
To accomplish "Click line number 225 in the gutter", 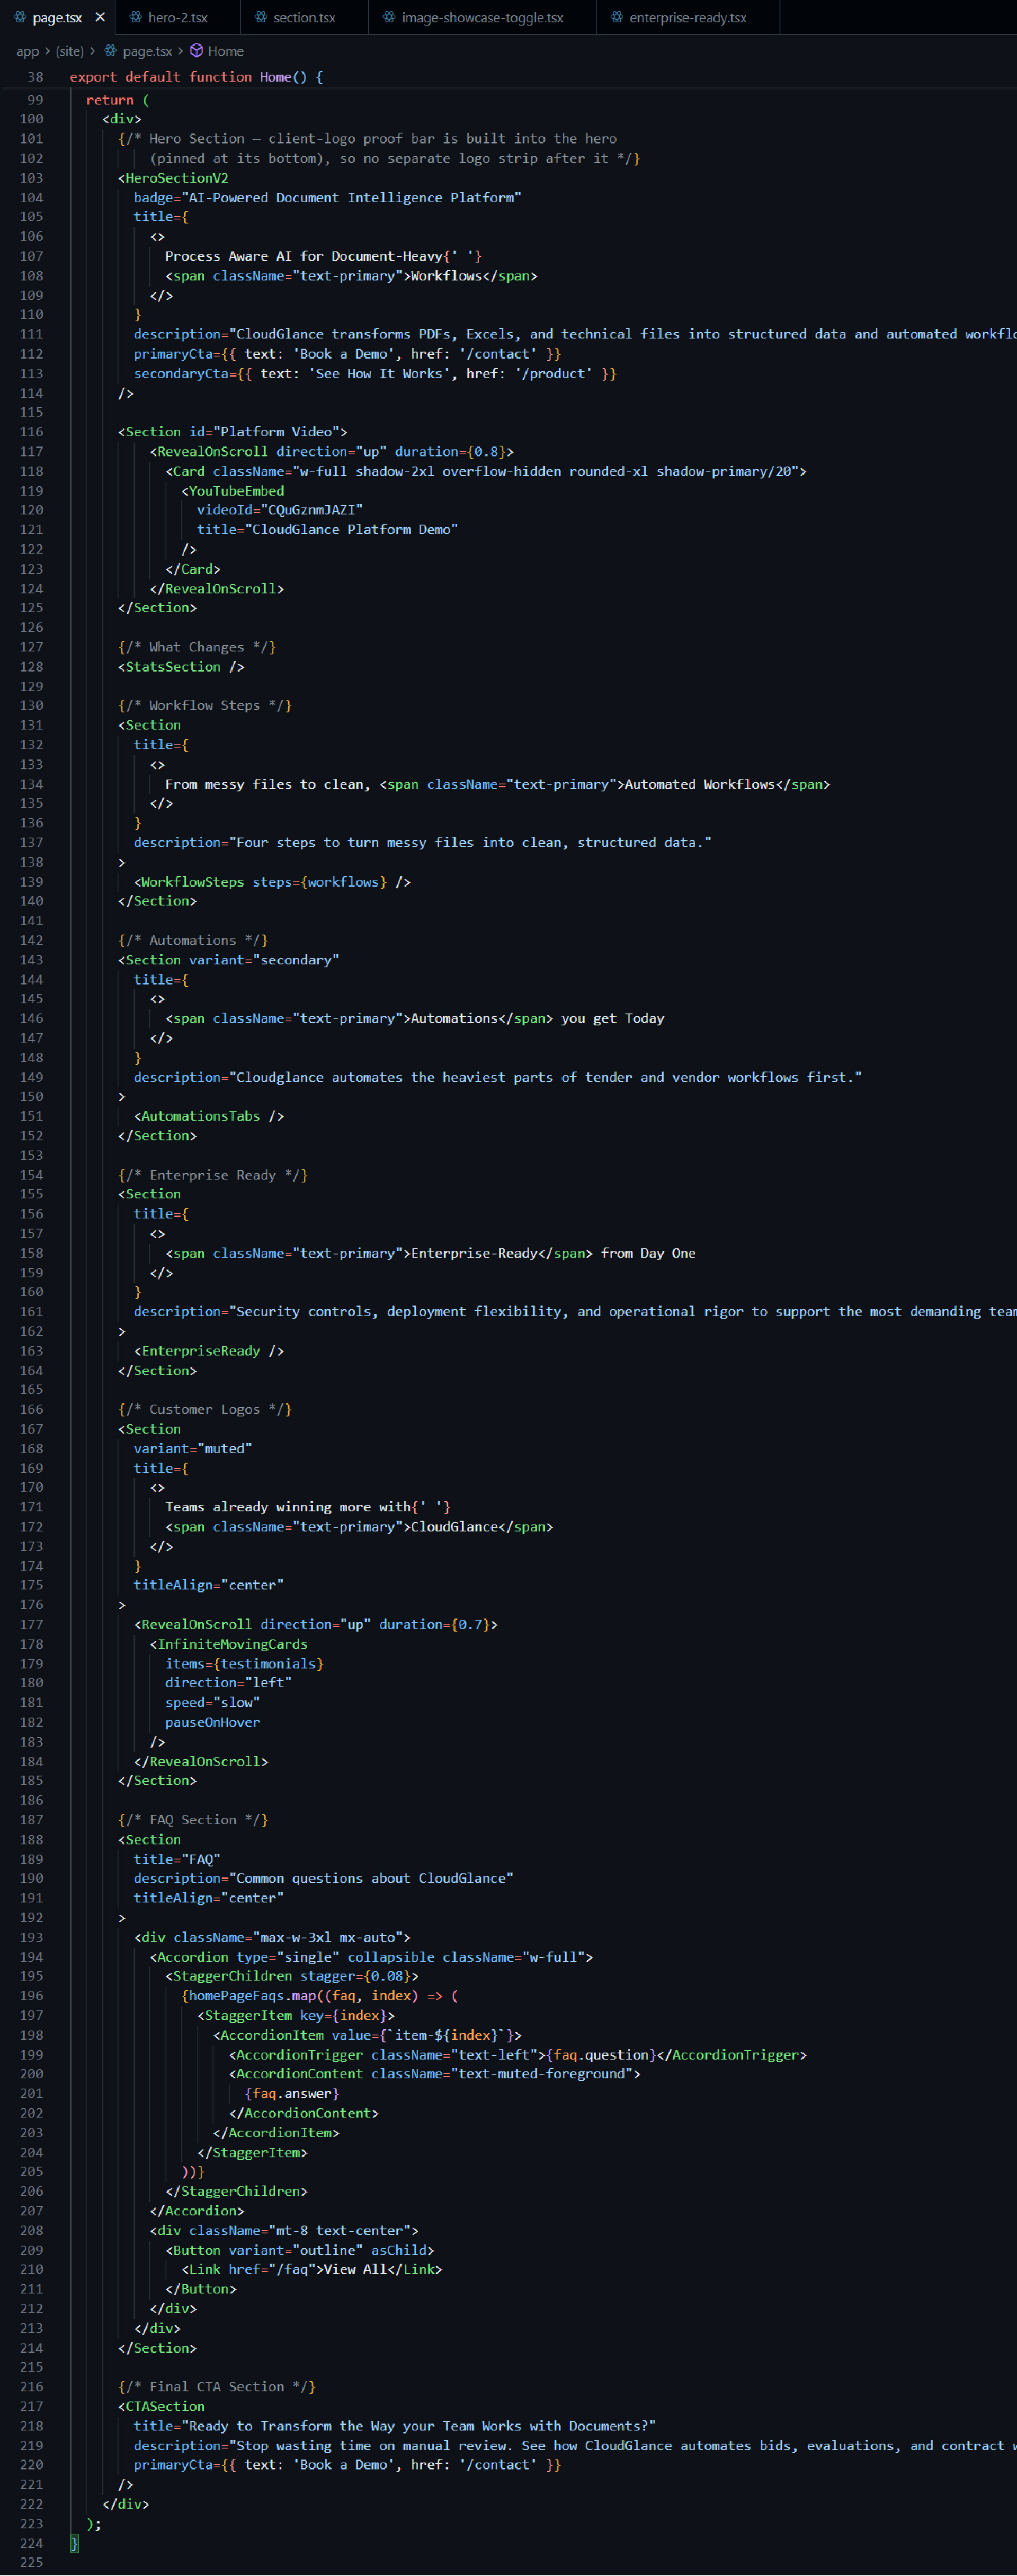I will [x=31, y=2563].
